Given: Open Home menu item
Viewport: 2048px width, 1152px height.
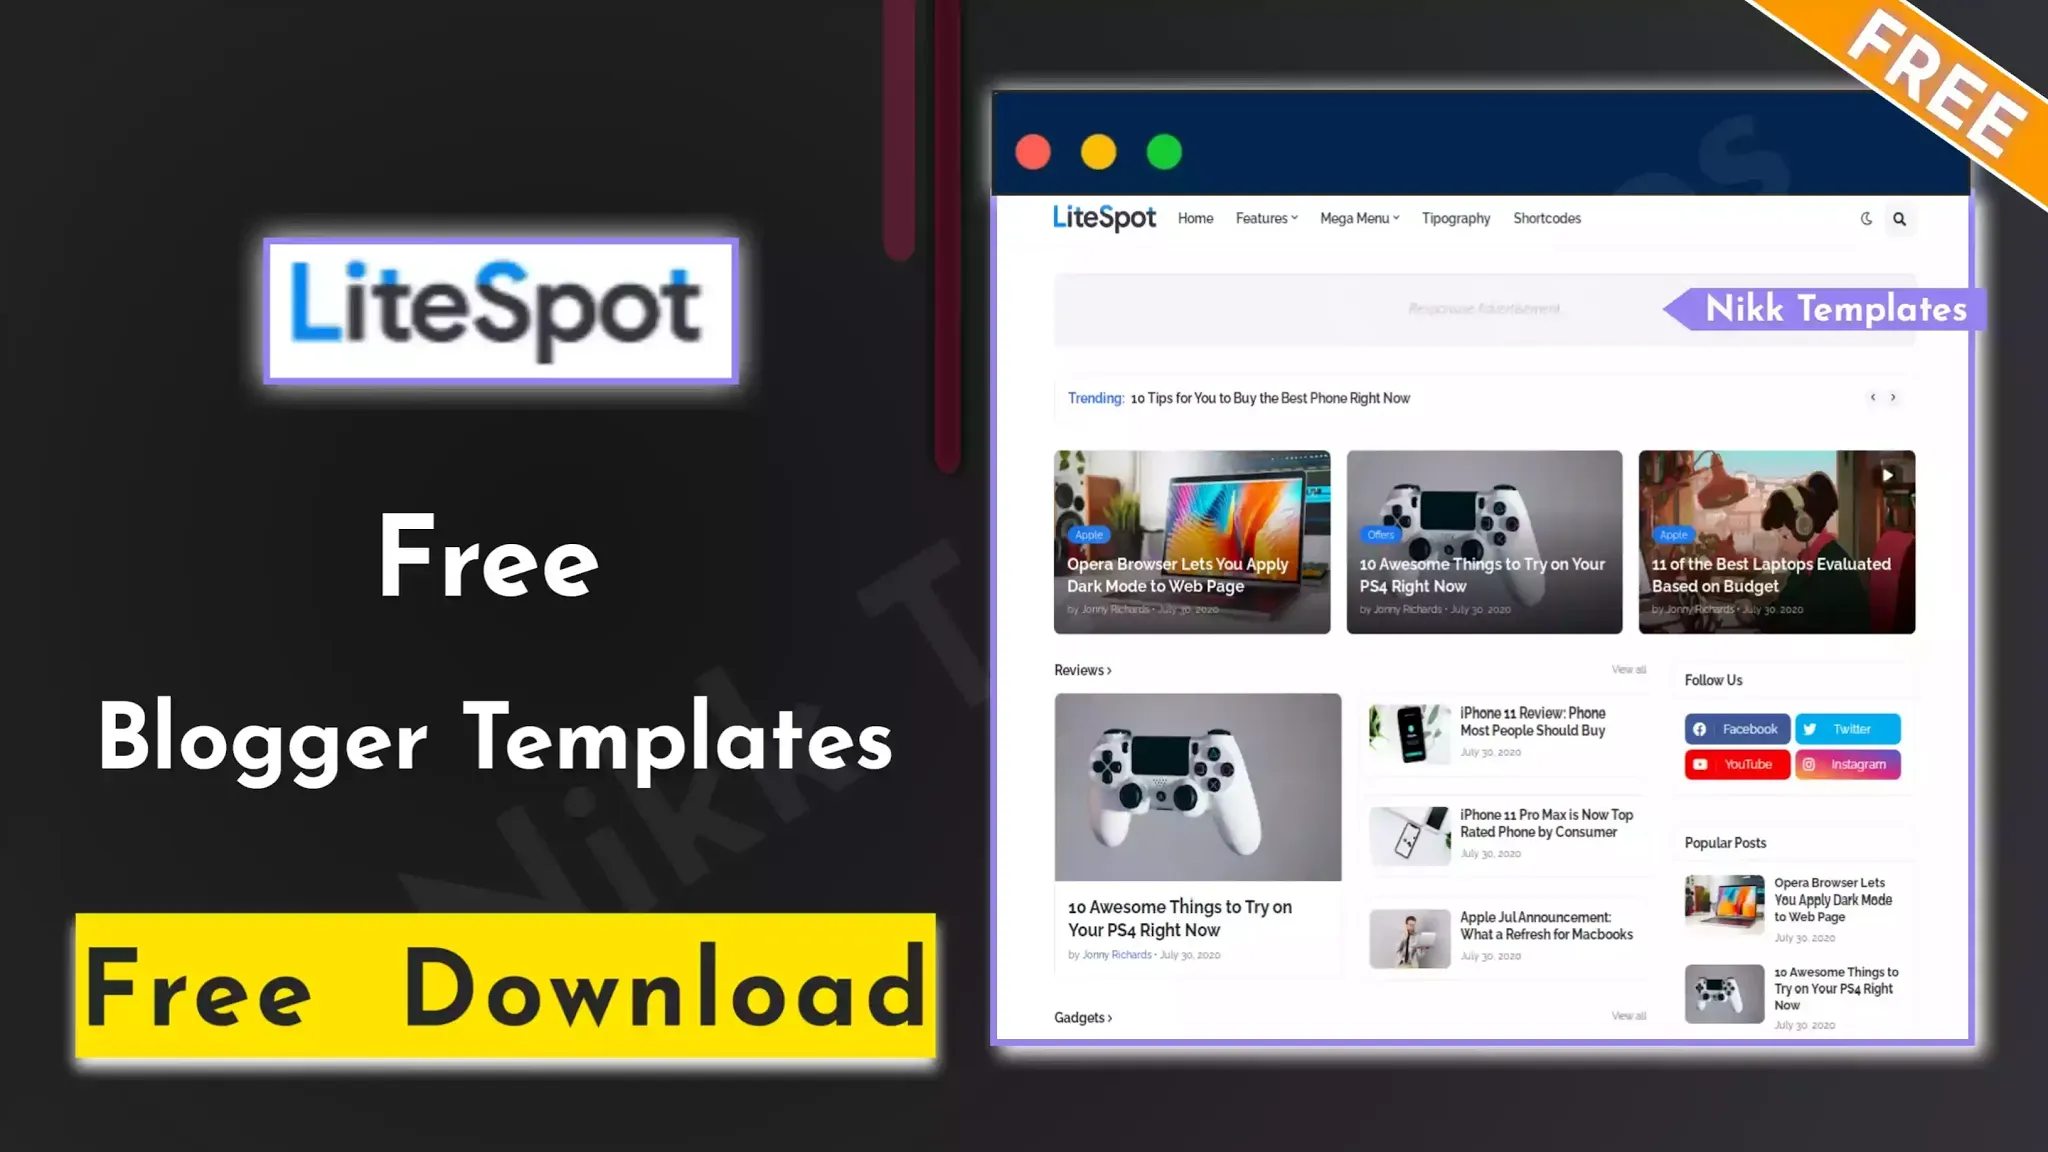Looking at the screenshot, I should [x=1196, y=218].
